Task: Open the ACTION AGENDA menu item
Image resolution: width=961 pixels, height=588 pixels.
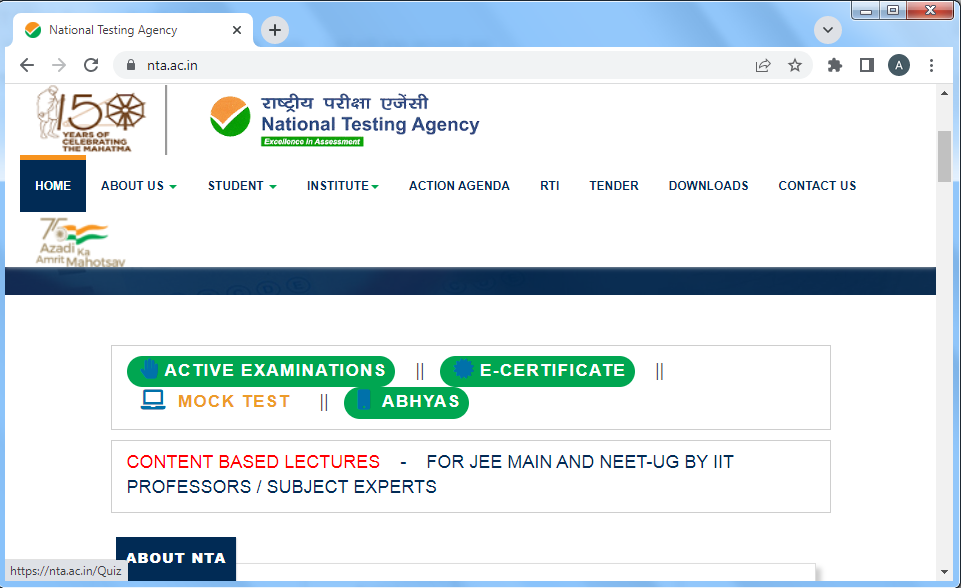Action: coord(459,186)
